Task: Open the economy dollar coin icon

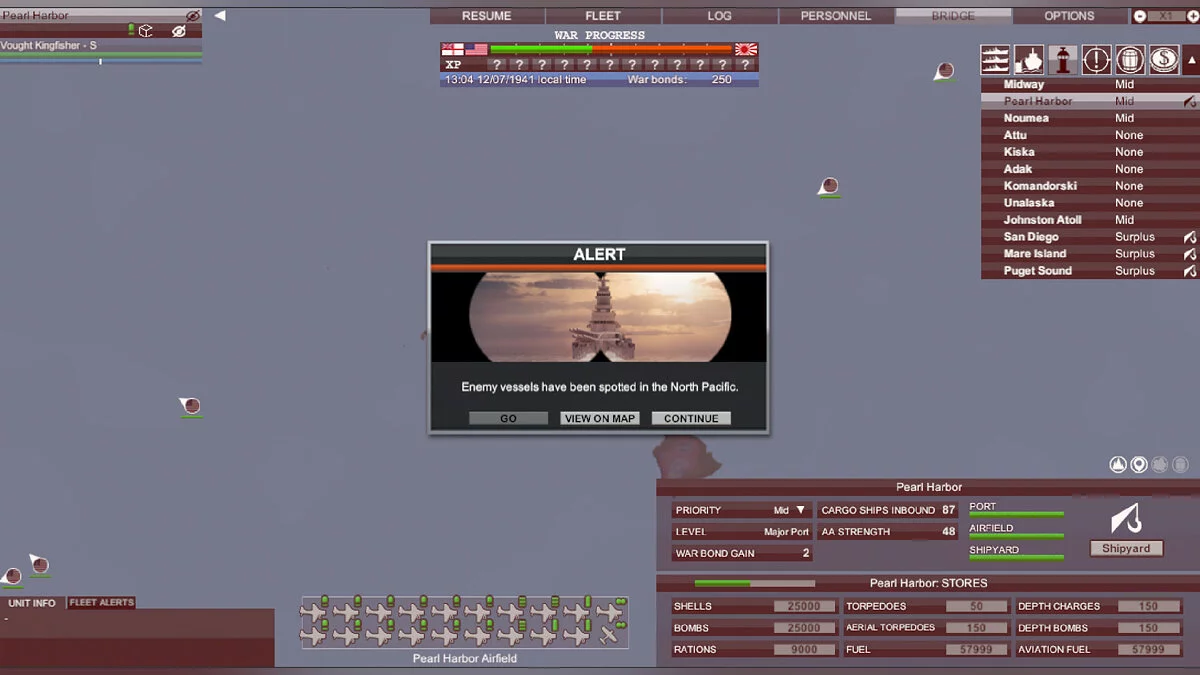Action: (x=1162, y=60)
